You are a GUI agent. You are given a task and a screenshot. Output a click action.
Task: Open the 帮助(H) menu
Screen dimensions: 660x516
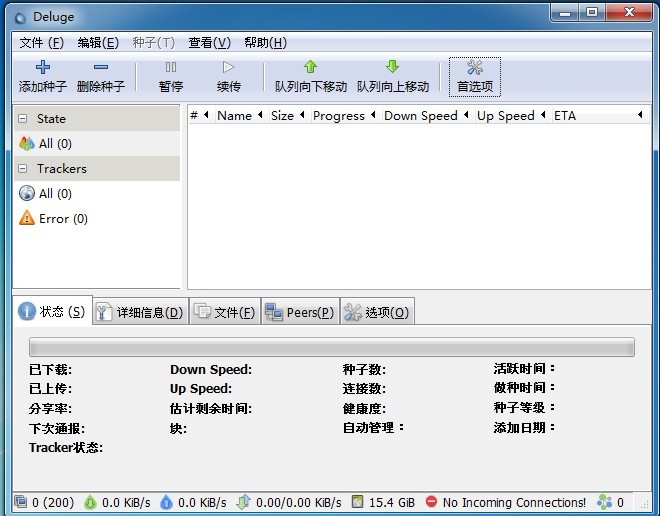tap(265, 43)
